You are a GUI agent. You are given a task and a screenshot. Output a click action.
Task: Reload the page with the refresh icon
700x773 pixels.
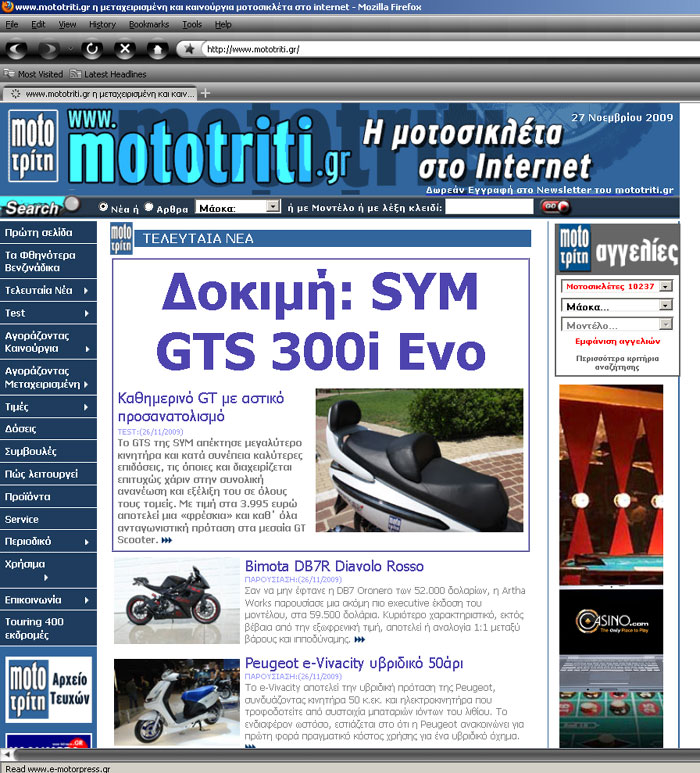[x=92, y=49]
